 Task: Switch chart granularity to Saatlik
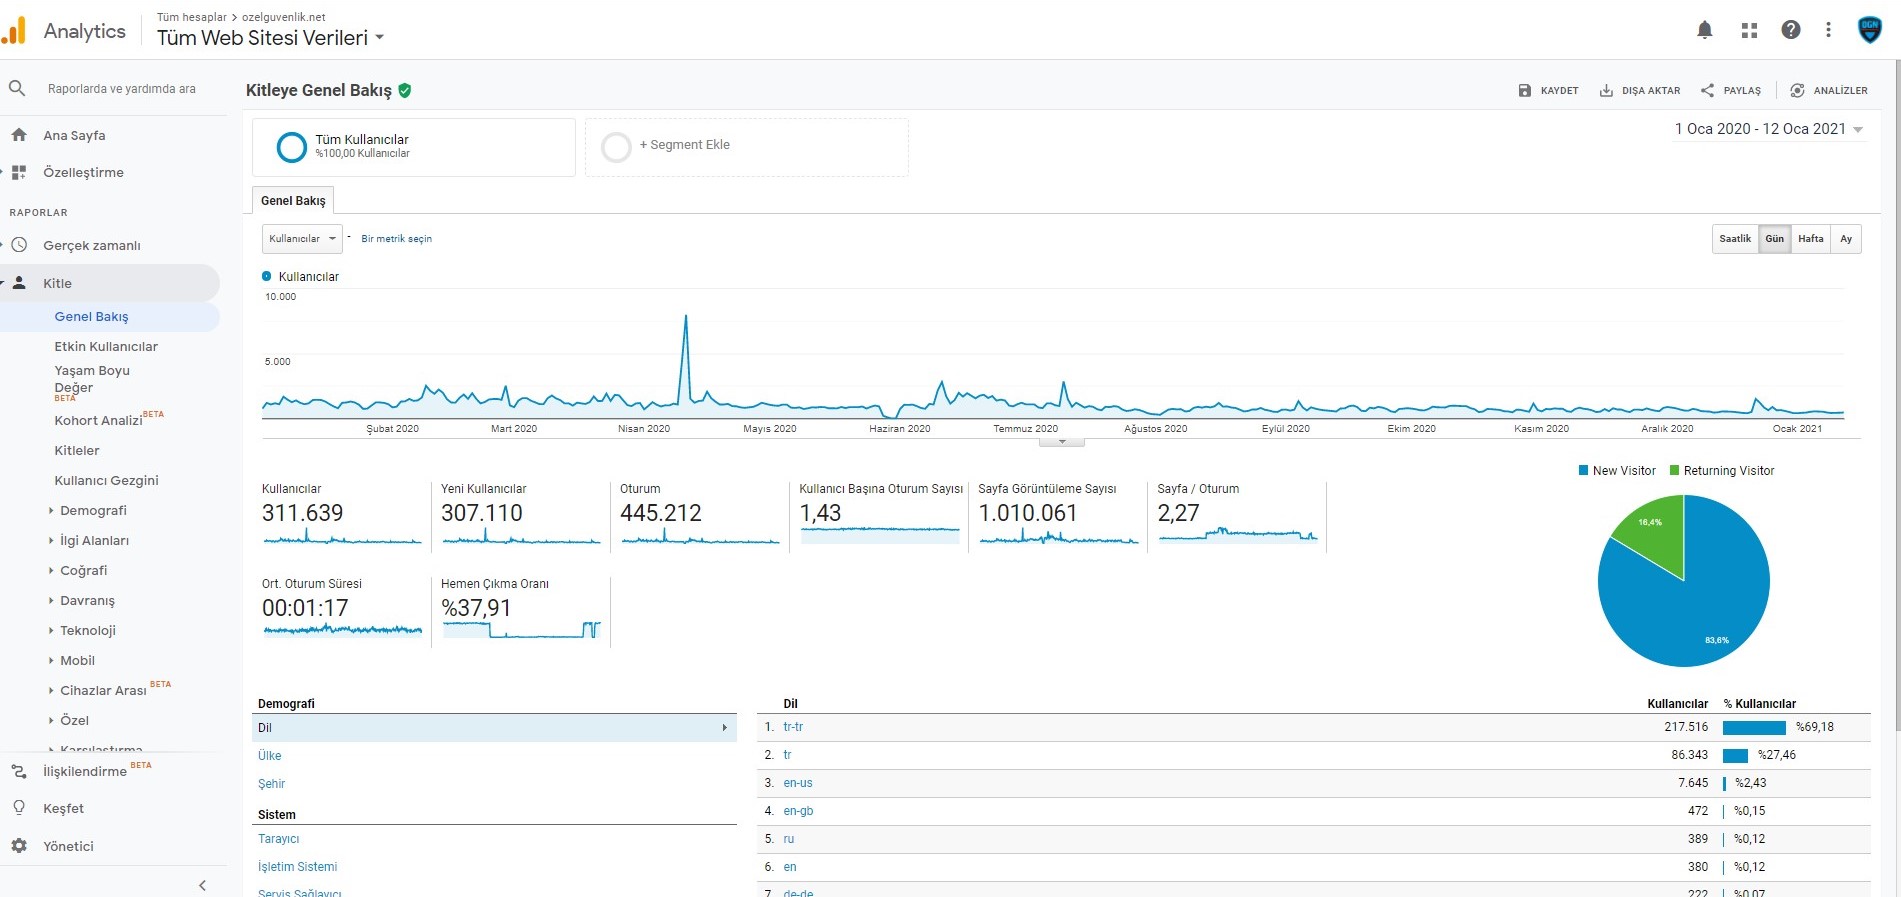(1735, 239)
